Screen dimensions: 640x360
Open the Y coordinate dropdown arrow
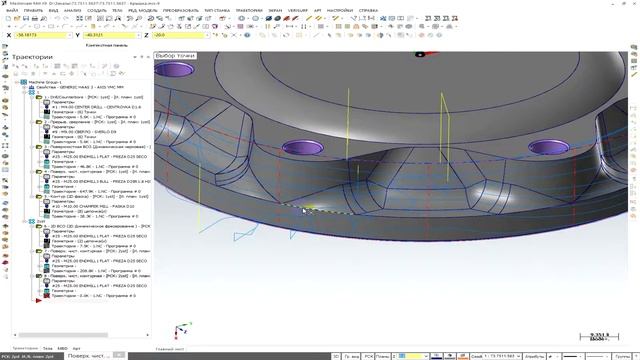pos(139,36)
